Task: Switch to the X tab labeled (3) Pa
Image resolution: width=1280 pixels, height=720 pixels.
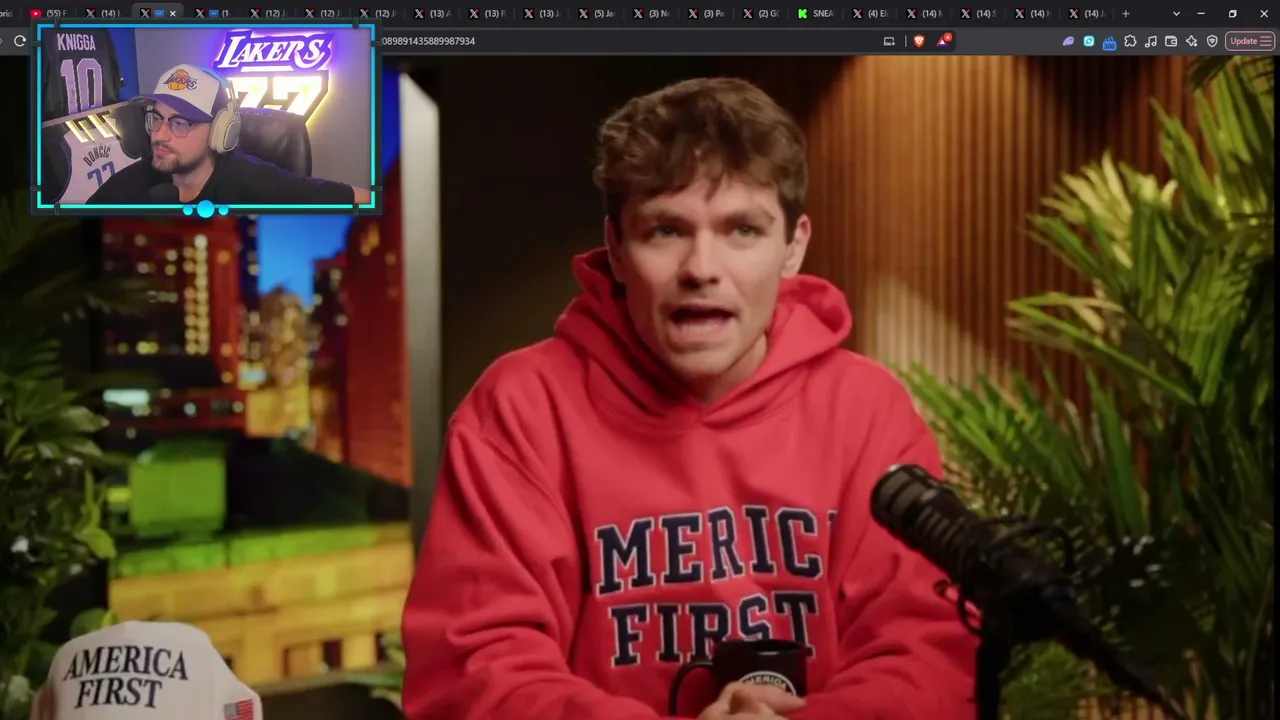Action: point(707,13)
